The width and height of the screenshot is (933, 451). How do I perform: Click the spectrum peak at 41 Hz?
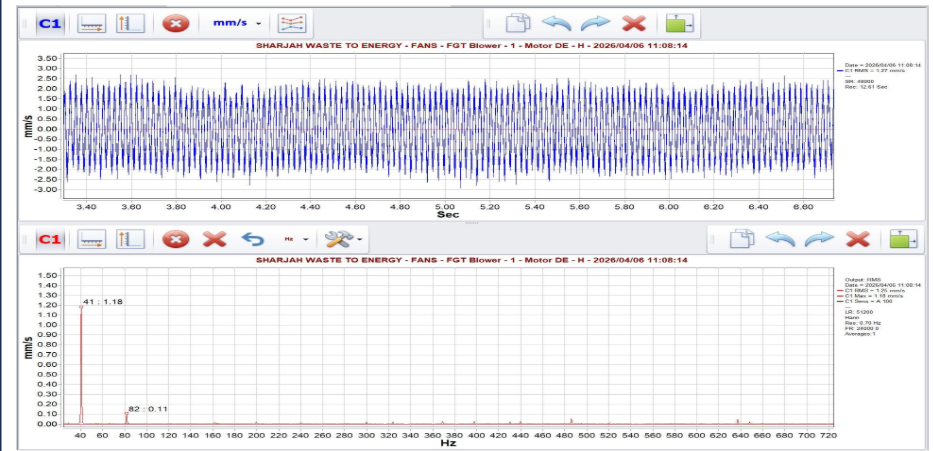pyautogui.click(x=81, y=307)
